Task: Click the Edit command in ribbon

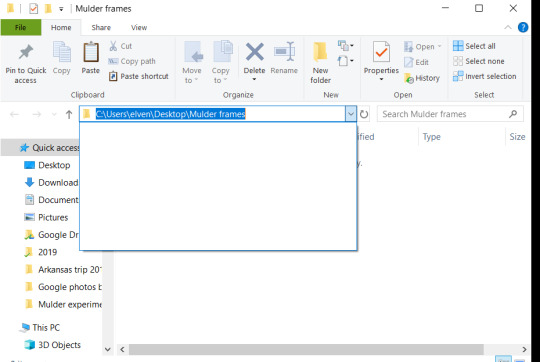Action: click(417, 62)
